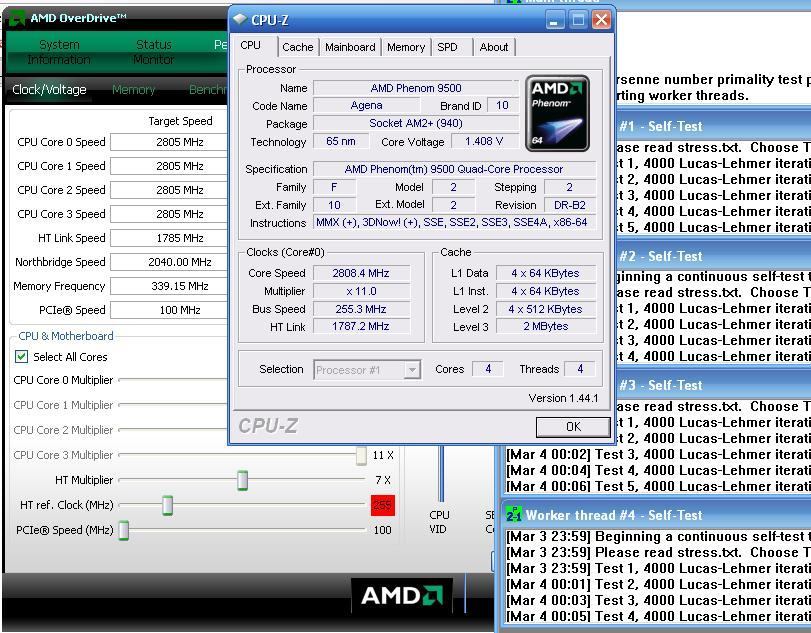
Task: Click the AMD Phenom 9500 name field
Action: coord(416,88)
